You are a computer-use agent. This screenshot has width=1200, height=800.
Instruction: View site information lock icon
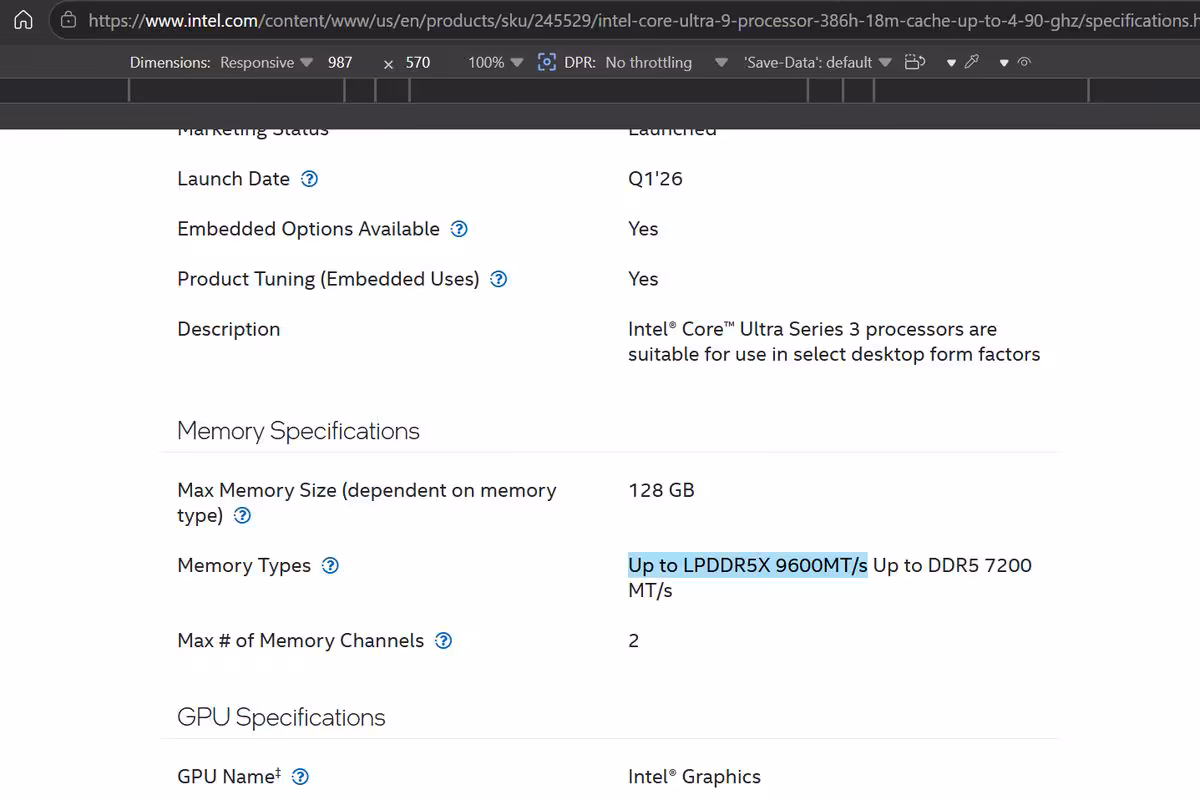(x=68, y=20)
